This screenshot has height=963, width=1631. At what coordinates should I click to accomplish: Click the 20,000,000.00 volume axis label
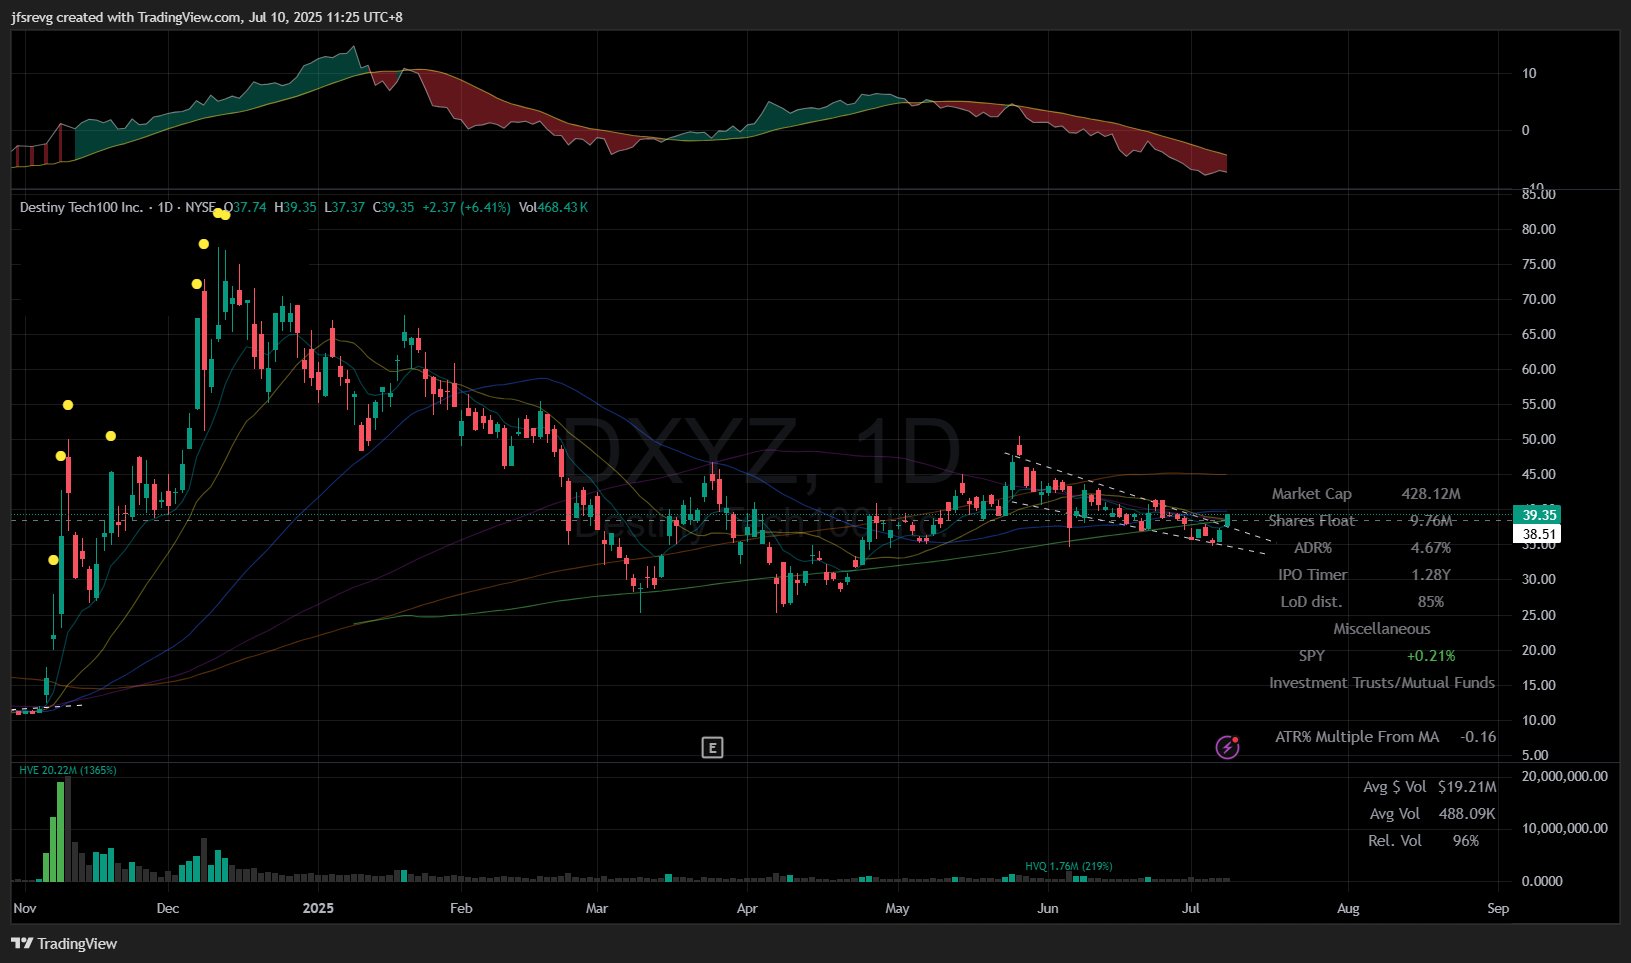pos(1565,776)
